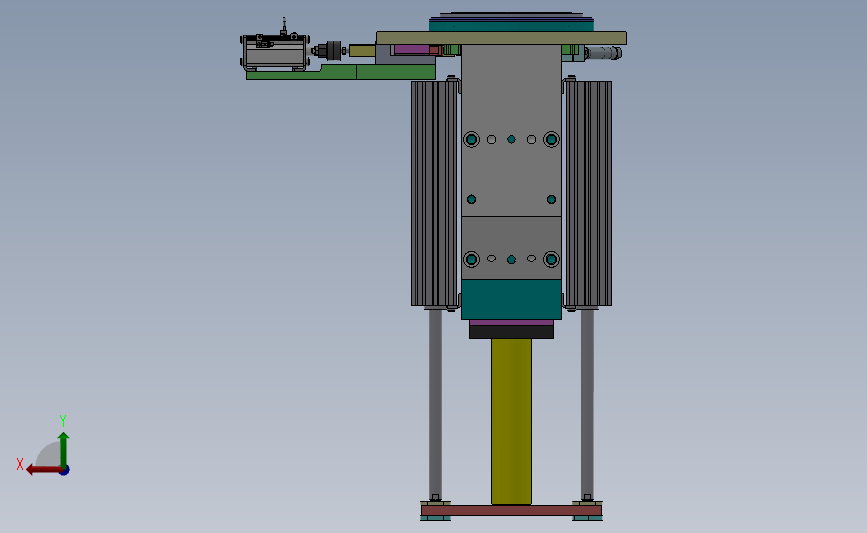Click the blue Z axis dot of the triad
The image size is (867, 533).
click(65, 471)
